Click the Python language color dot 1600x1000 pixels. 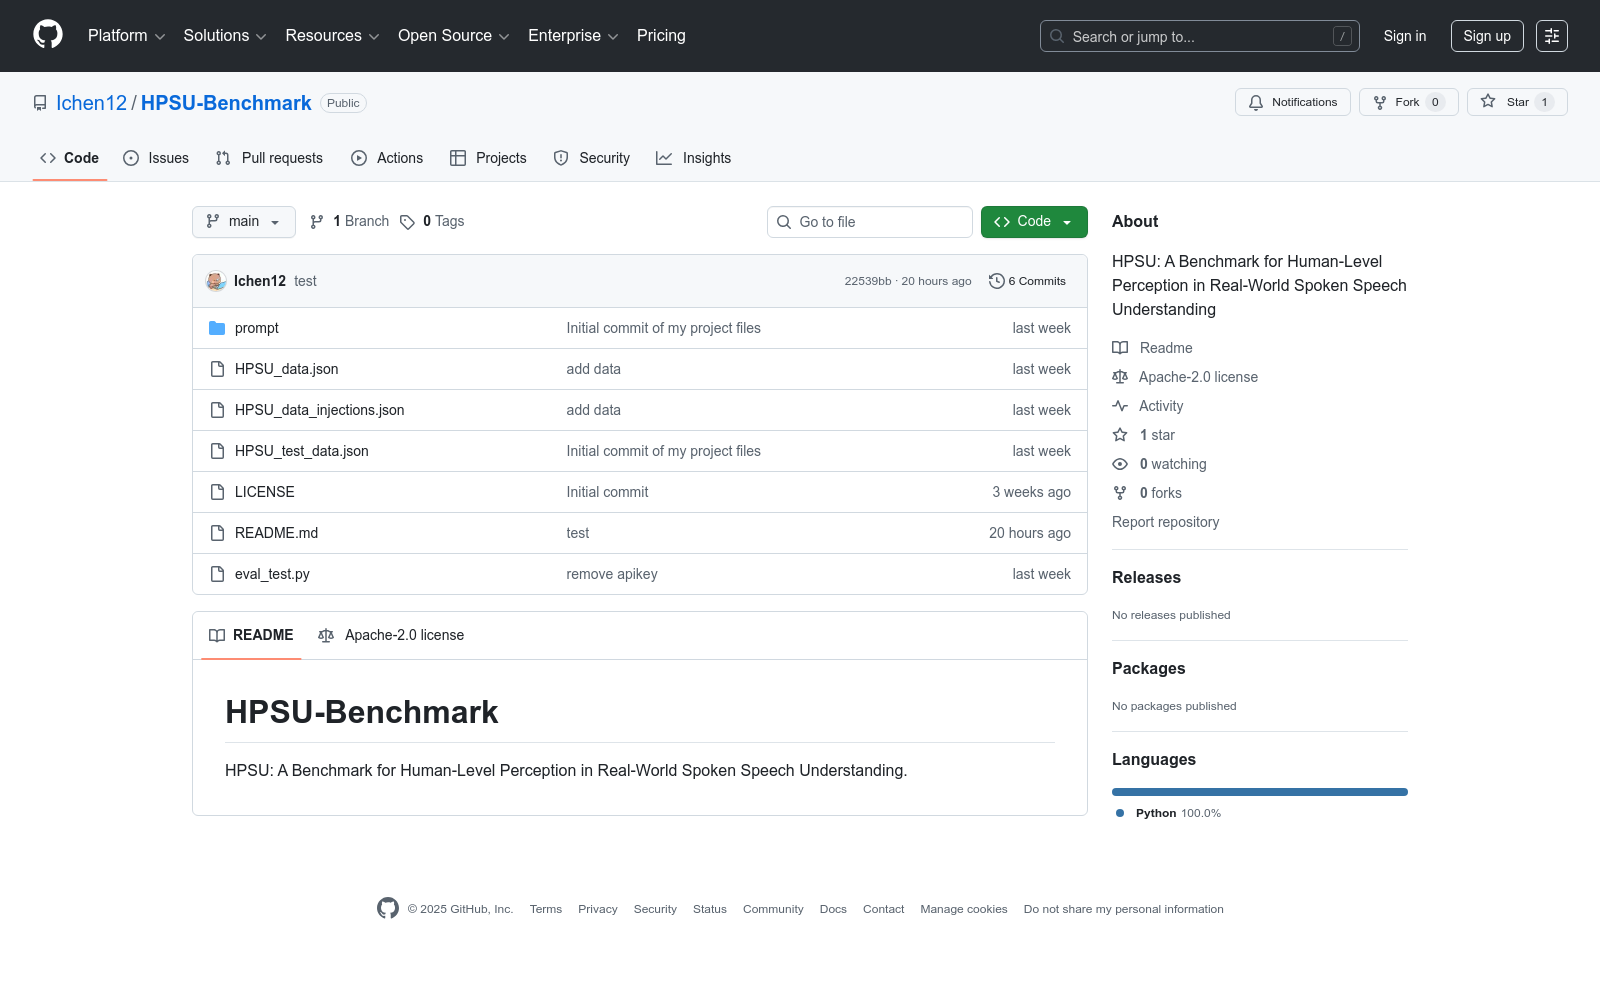(1120, 813)
